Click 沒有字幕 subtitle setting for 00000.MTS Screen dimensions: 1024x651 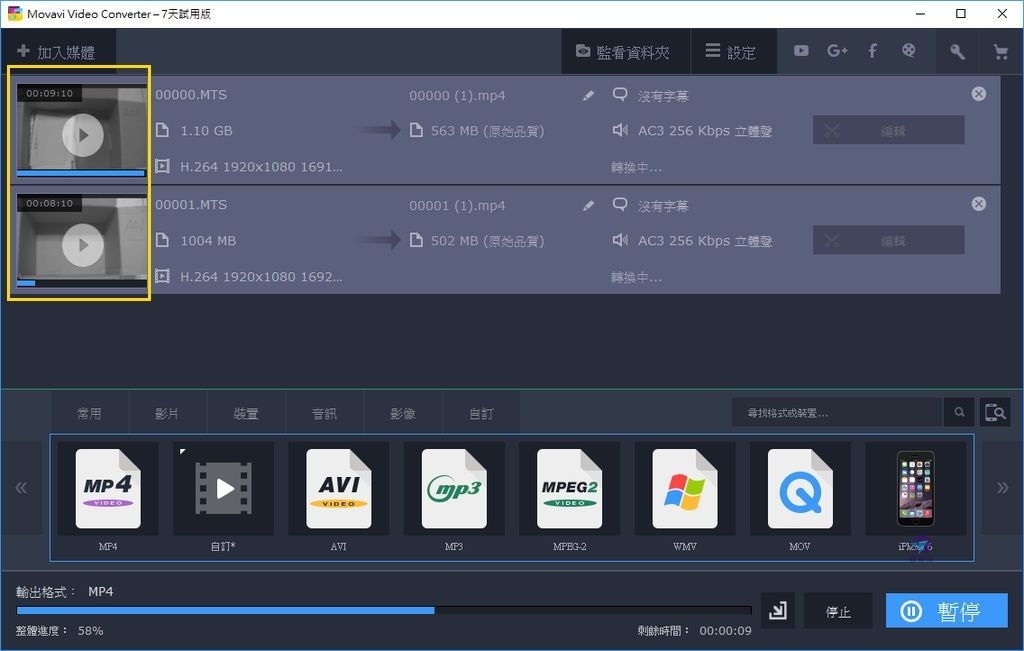[663, 96]
